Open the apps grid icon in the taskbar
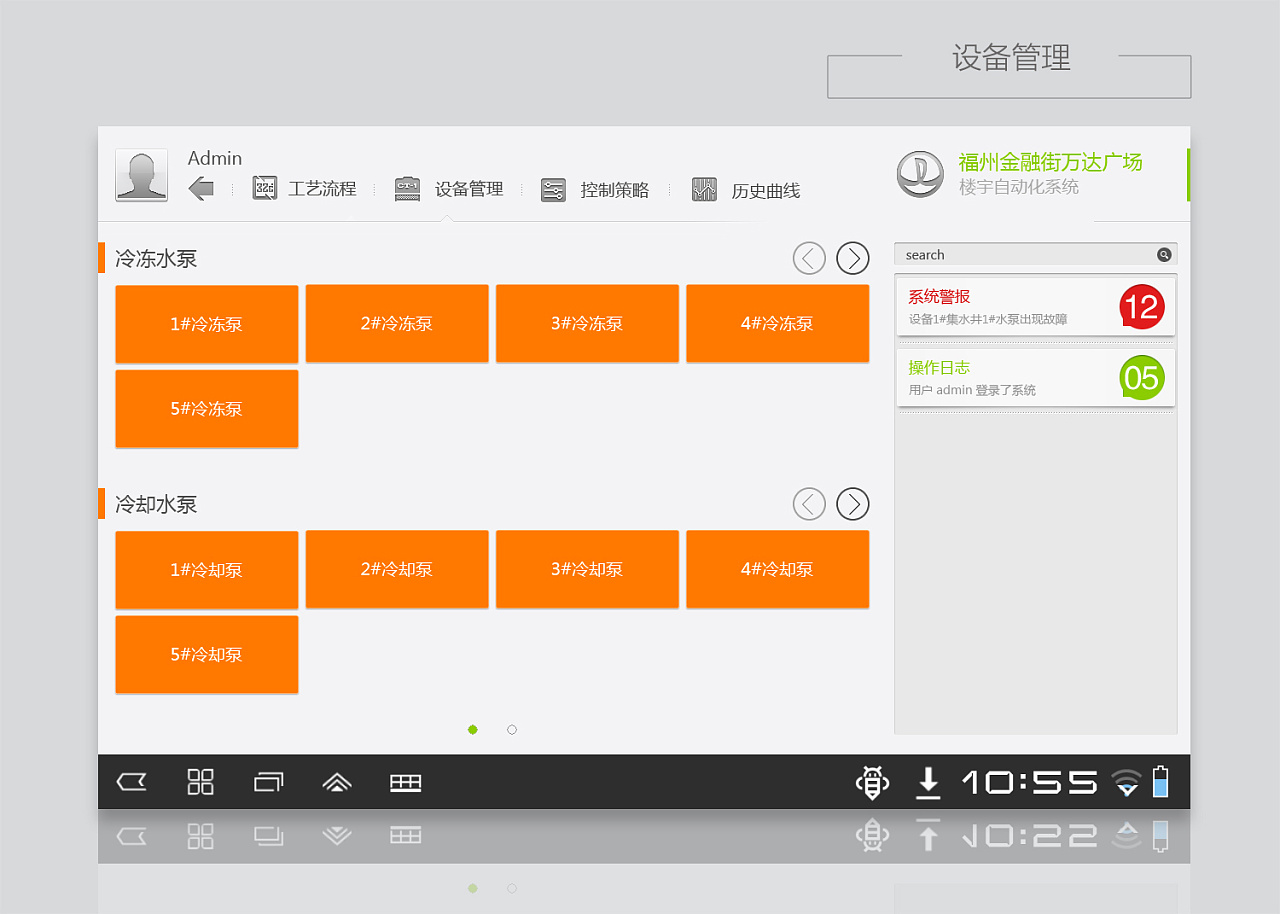Screen dimensions: 1280x914 (x=200, y=782)
